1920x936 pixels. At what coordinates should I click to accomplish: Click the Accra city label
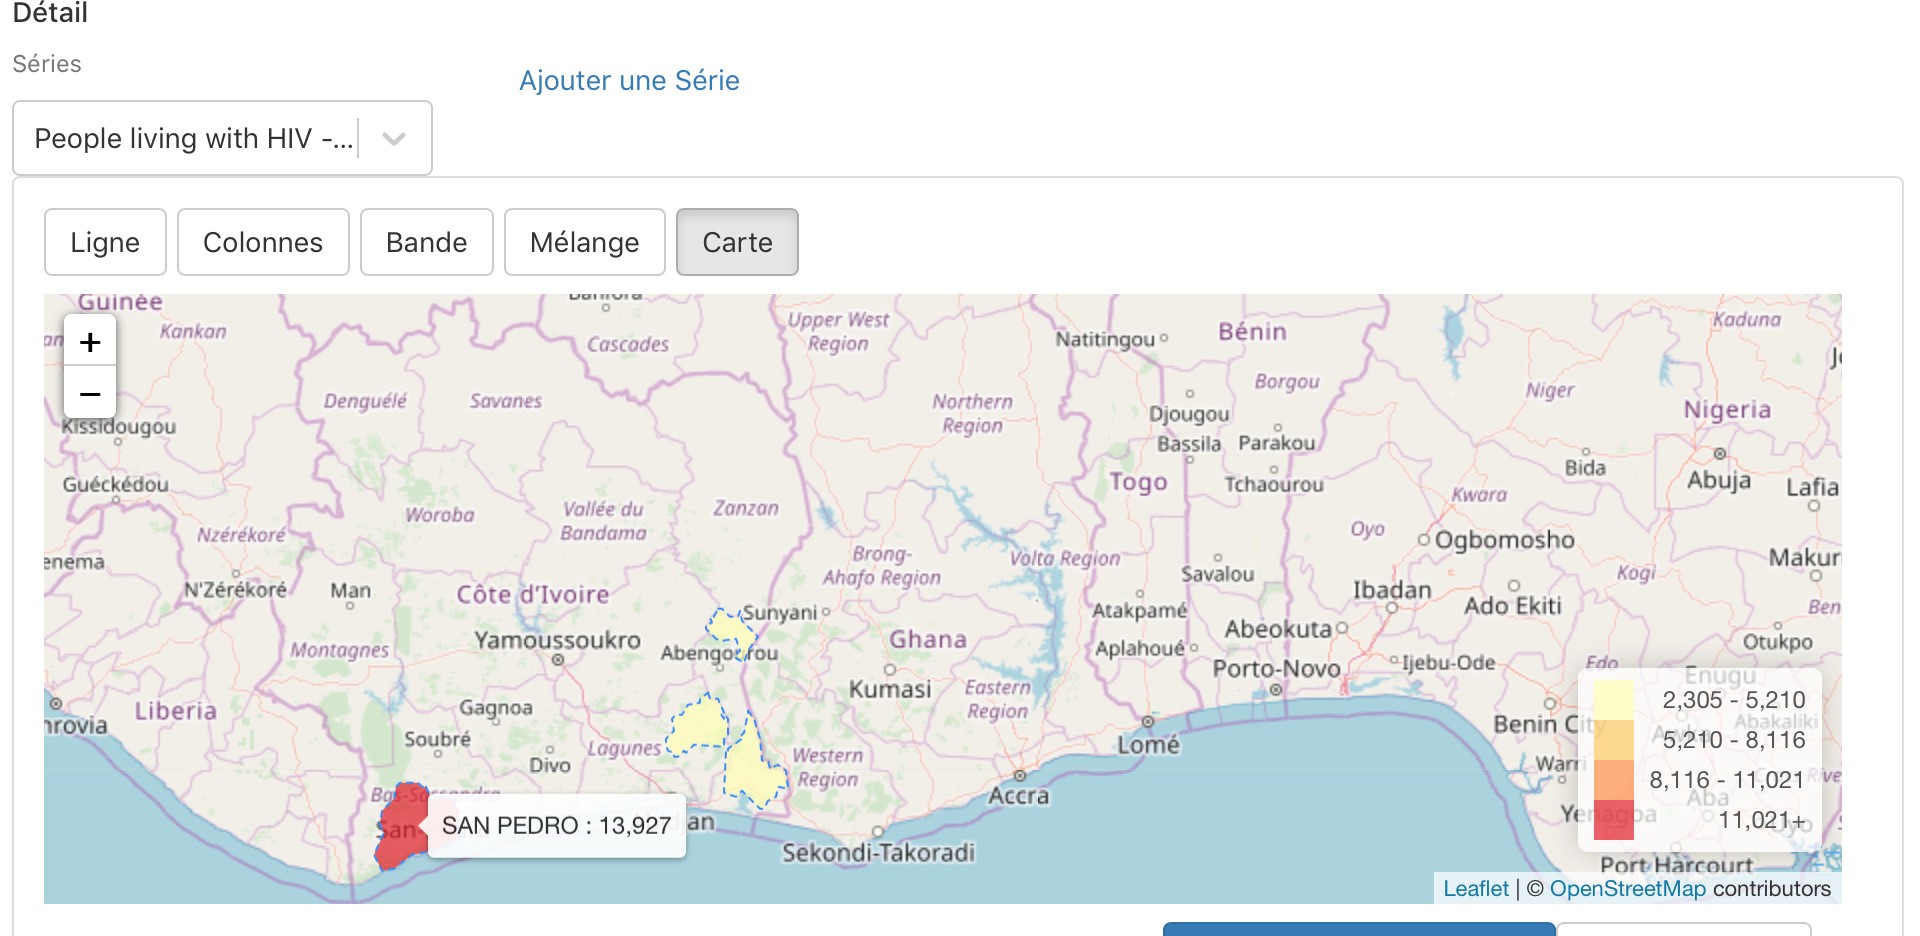click(x=1019, y=795)
